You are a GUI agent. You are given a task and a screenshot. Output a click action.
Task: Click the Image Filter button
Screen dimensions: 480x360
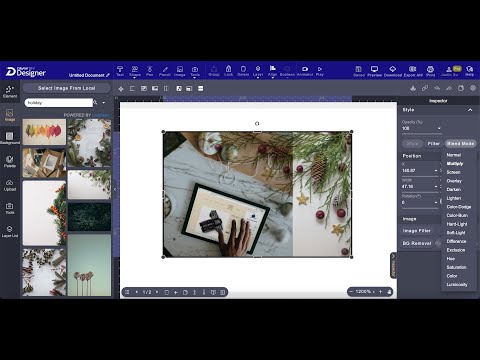tap(417, 231)
